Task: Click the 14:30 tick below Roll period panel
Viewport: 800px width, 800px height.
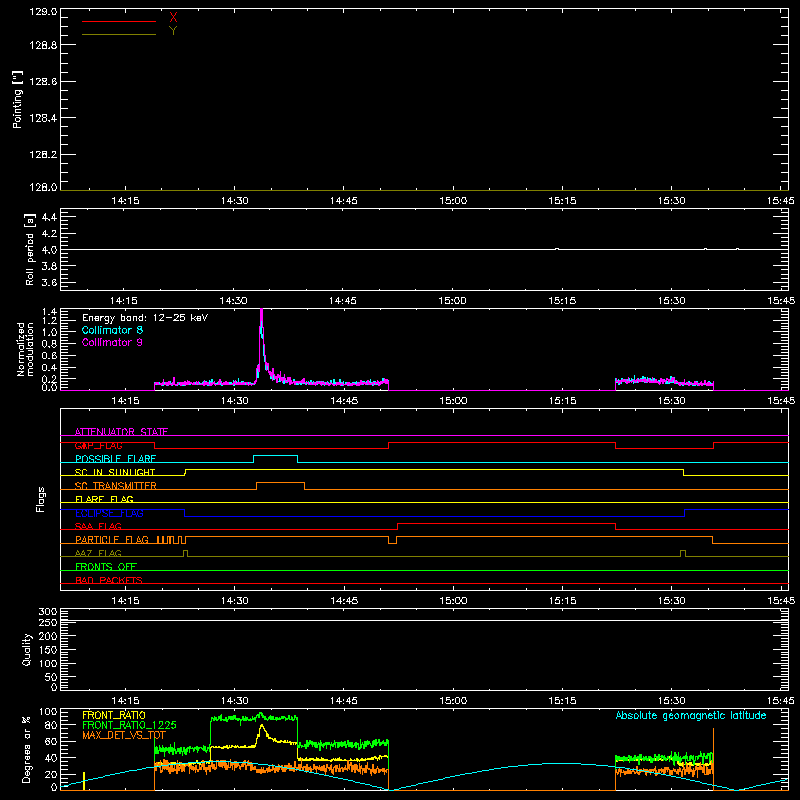Action: [x=234, y=301]
